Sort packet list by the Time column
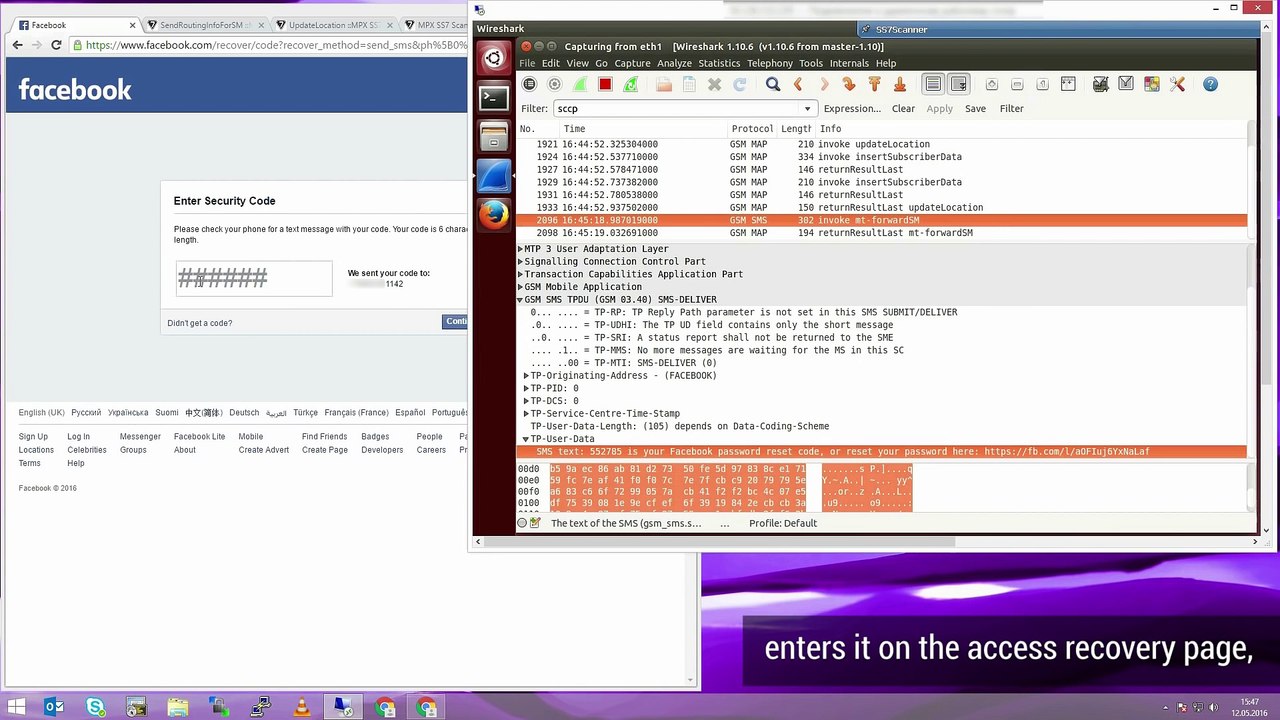The height and width of the screenshot is (720, 1280). click(x=644, y=129)
